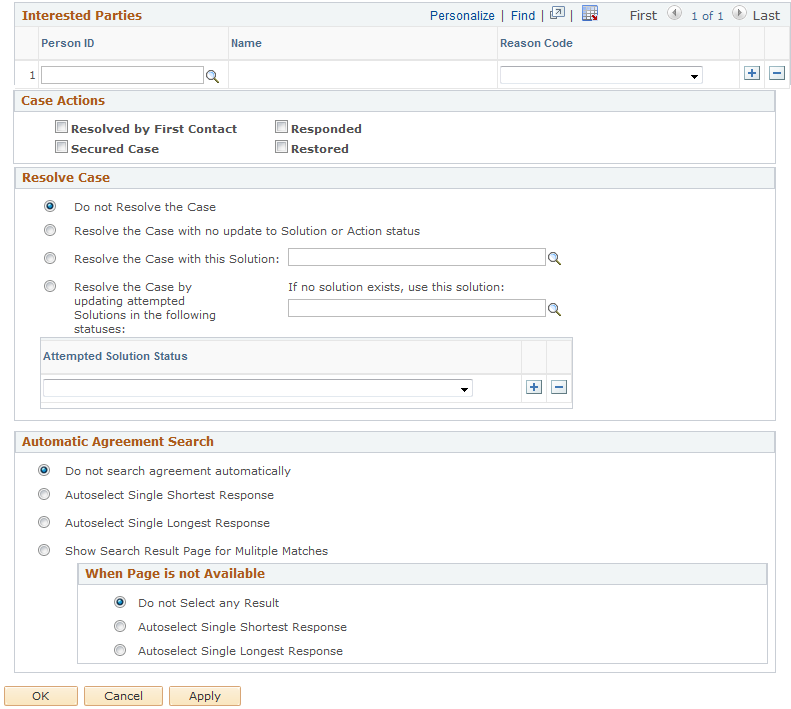Open the Attempted Solution Status dropdown
791x709 pixels.
[258, 388]
